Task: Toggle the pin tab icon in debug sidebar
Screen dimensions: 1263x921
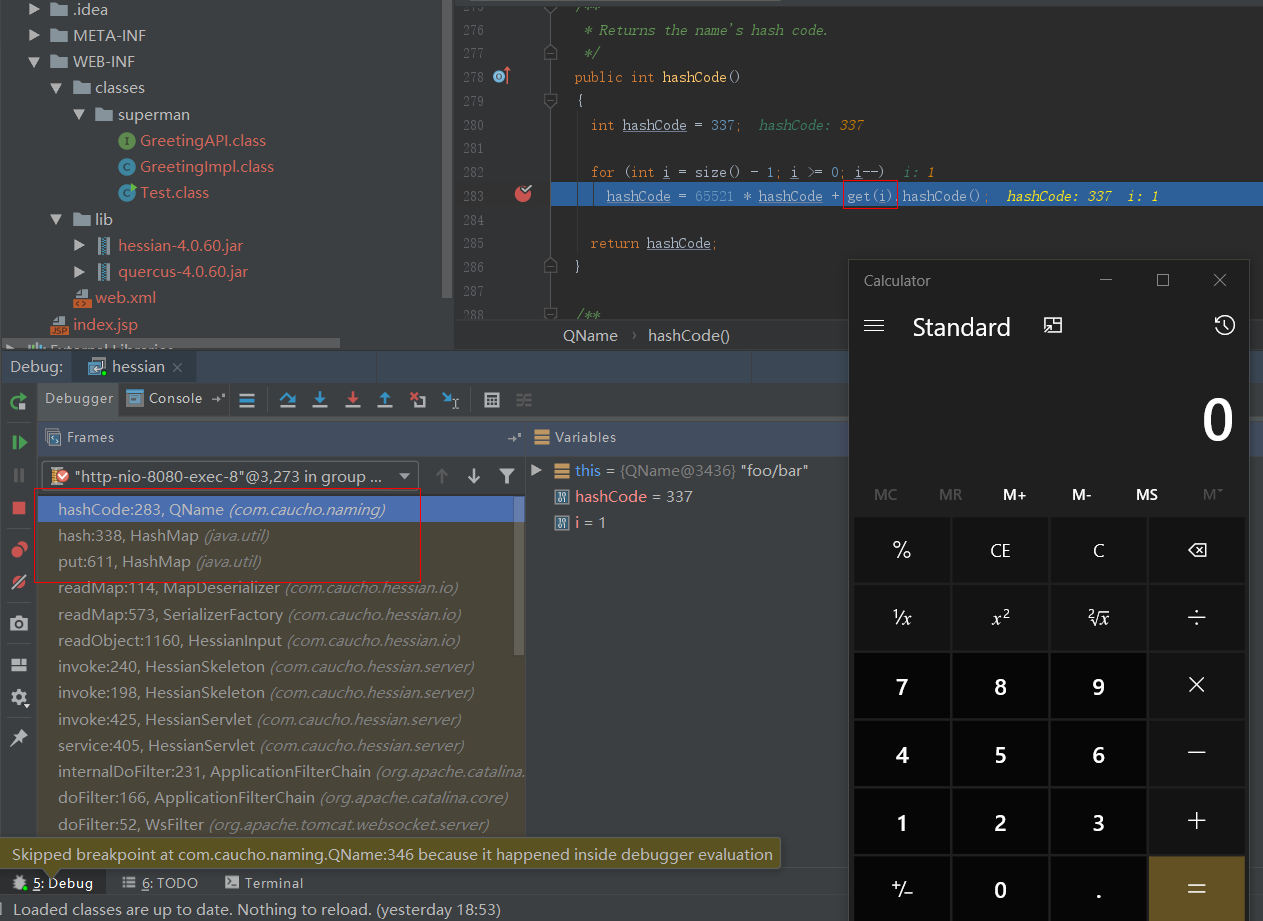Action: [x=19, y=738]
